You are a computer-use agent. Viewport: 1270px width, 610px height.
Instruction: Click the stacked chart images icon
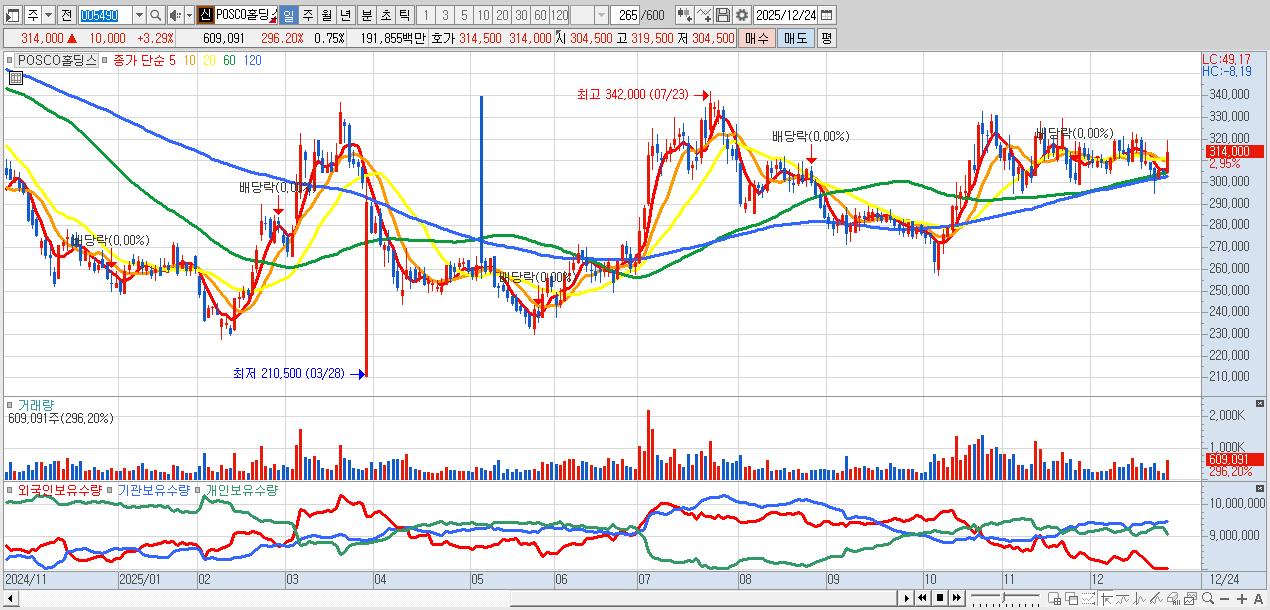point(1190,598)
